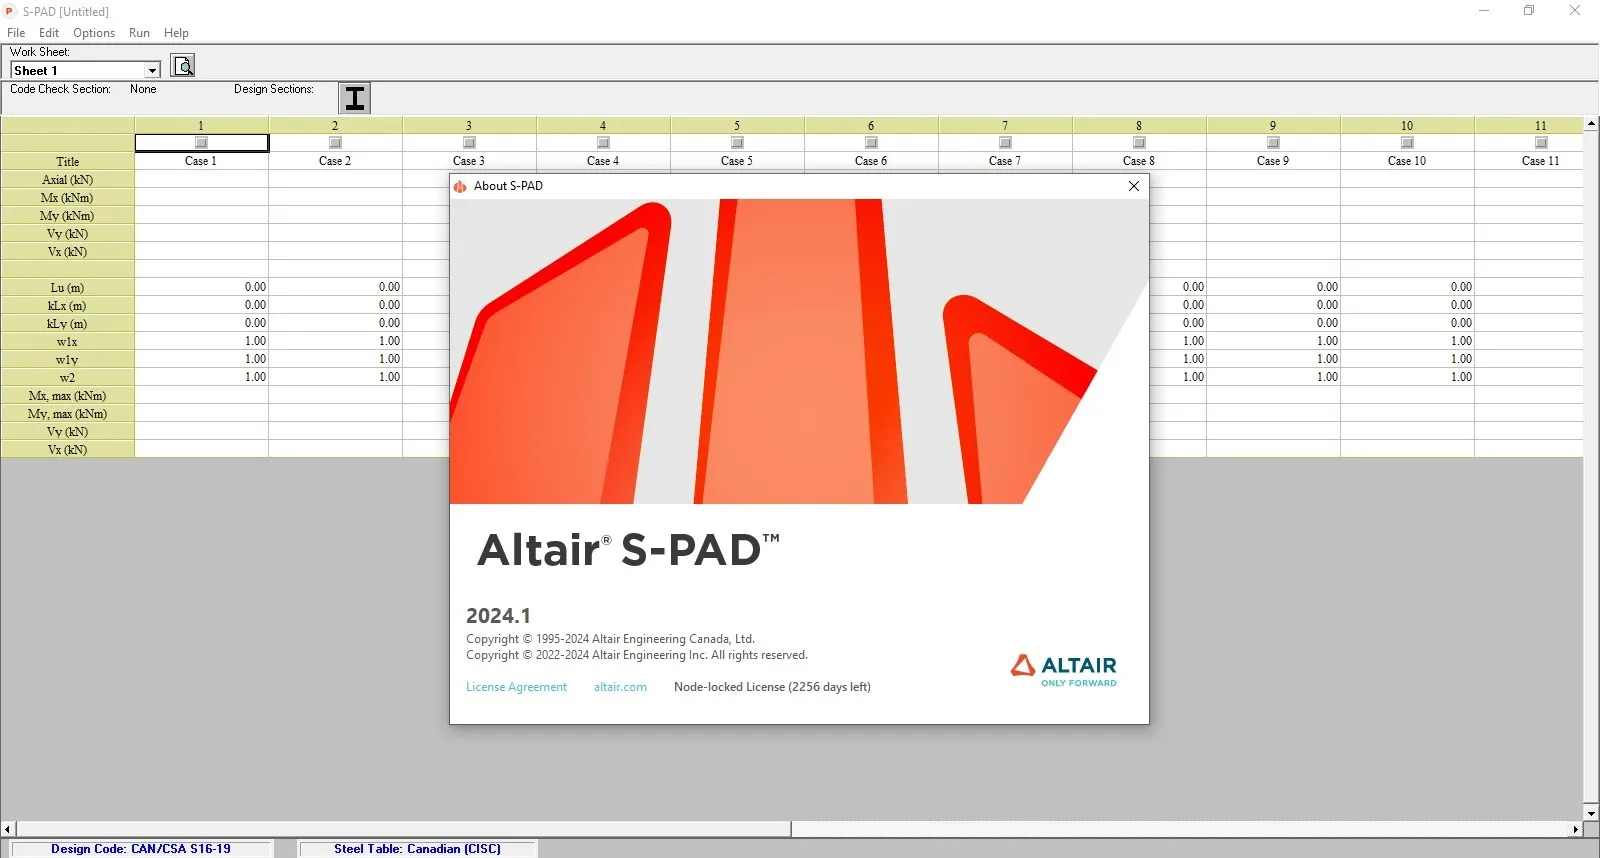This screenshot has height=858, width=1600.
Task: Click the S-PAD app icon in title bar
Action: tap(11, 11)
